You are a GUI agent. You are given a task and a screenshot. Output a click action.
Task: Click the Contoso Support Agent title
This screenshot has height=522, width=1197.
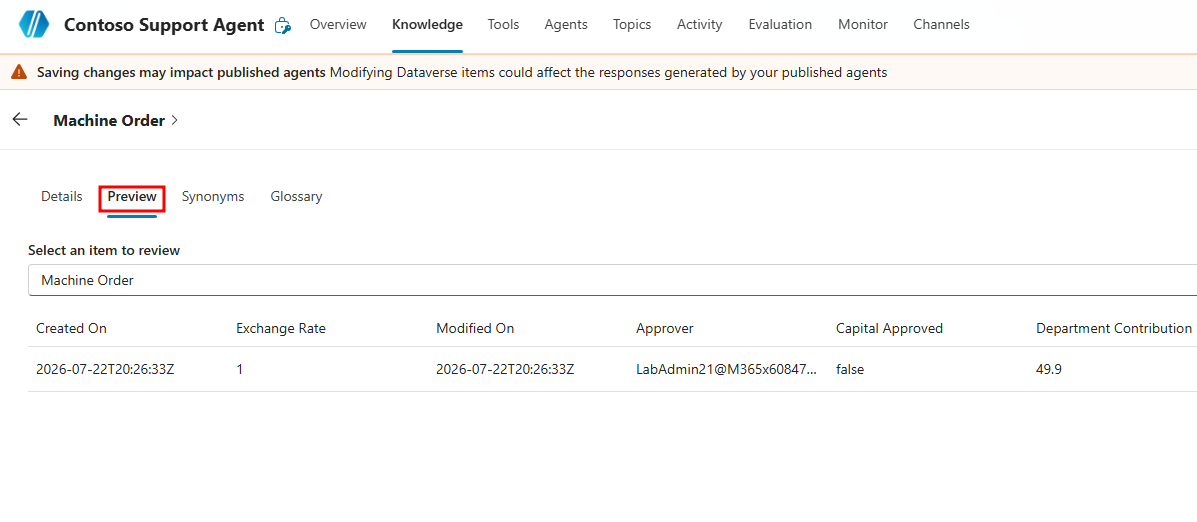(x=164, y=25)
